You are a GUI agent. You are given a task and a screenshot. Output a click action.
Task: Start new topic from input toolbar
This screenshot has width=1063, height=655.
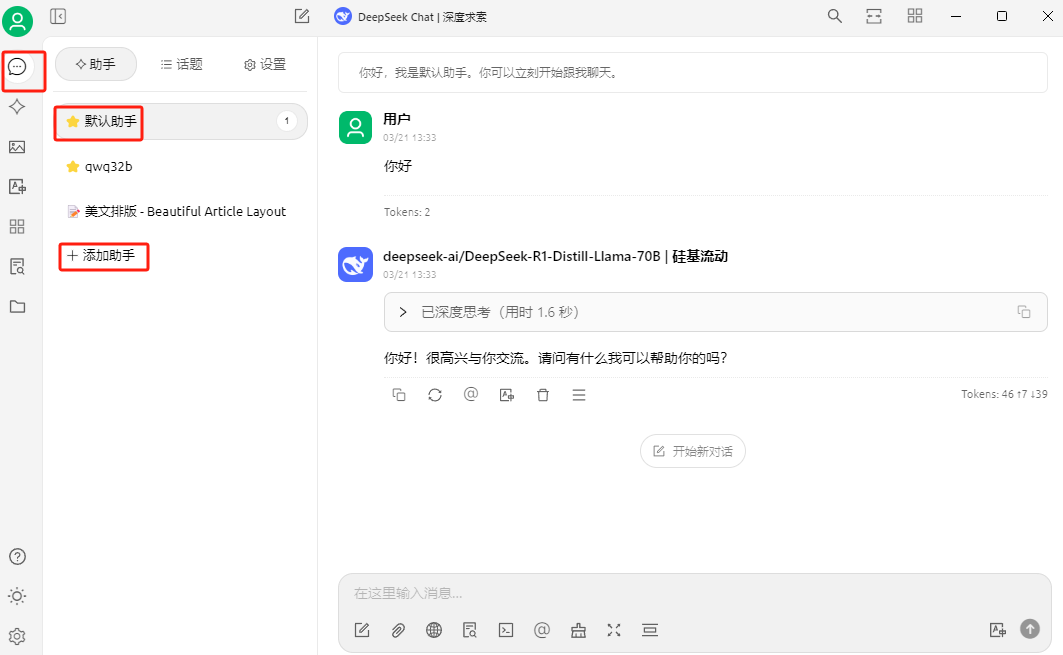(362, 630)
